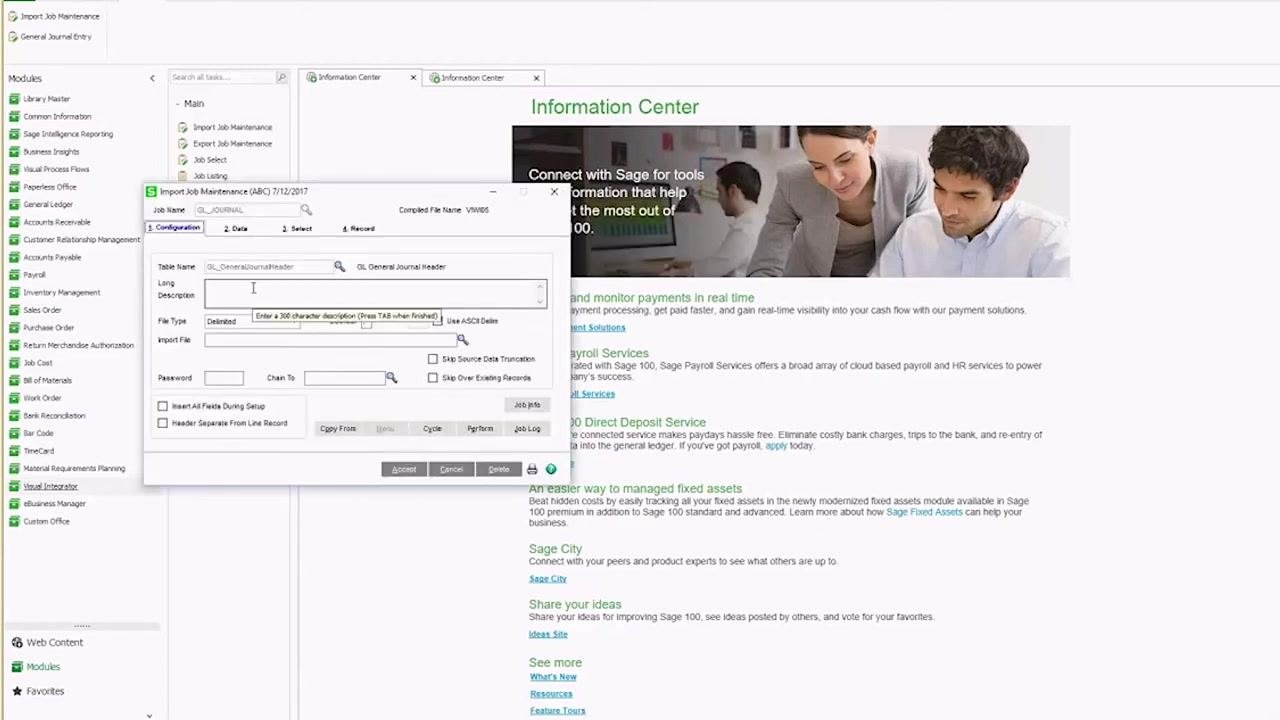The height and width of the screenshot is (720, 1280).
Task: Click the search magnifier beside Search all tasks
Action: coord(281,77)
